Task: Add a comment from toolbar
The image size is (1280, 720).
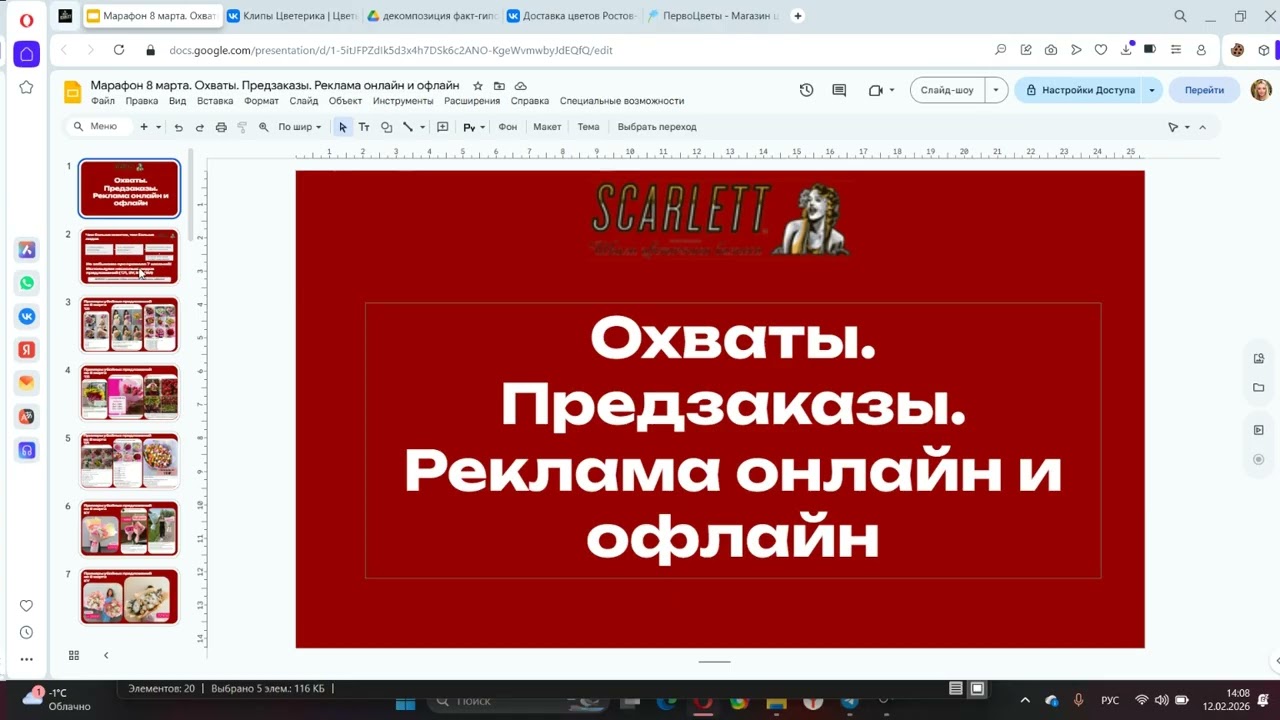Action: point(443,127)
